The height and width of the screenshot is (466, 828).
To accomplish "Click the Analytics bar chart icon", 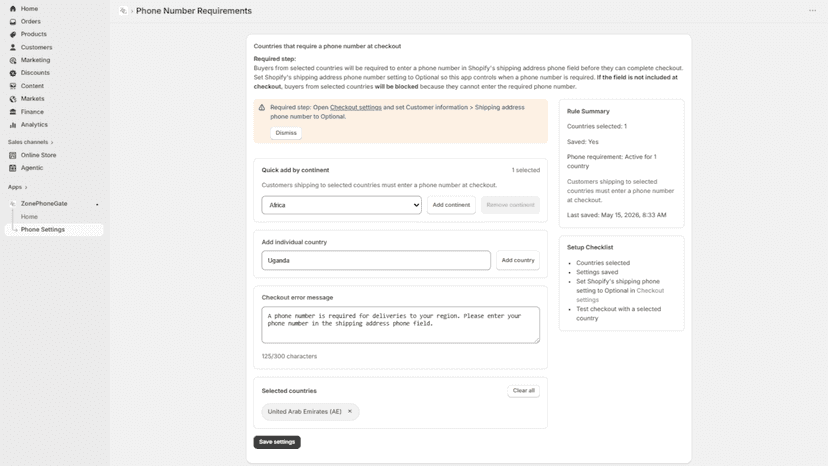I will 13,125.
